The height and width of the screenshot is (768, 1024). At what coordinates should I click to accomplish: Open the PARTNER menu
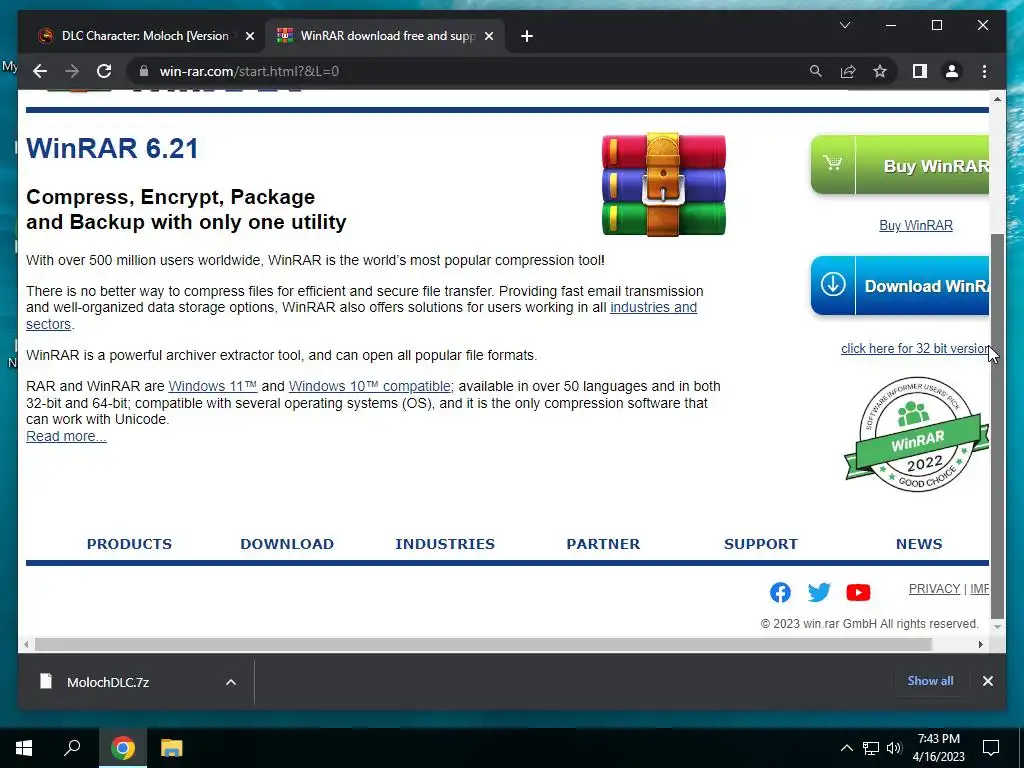tap(603, 544)
